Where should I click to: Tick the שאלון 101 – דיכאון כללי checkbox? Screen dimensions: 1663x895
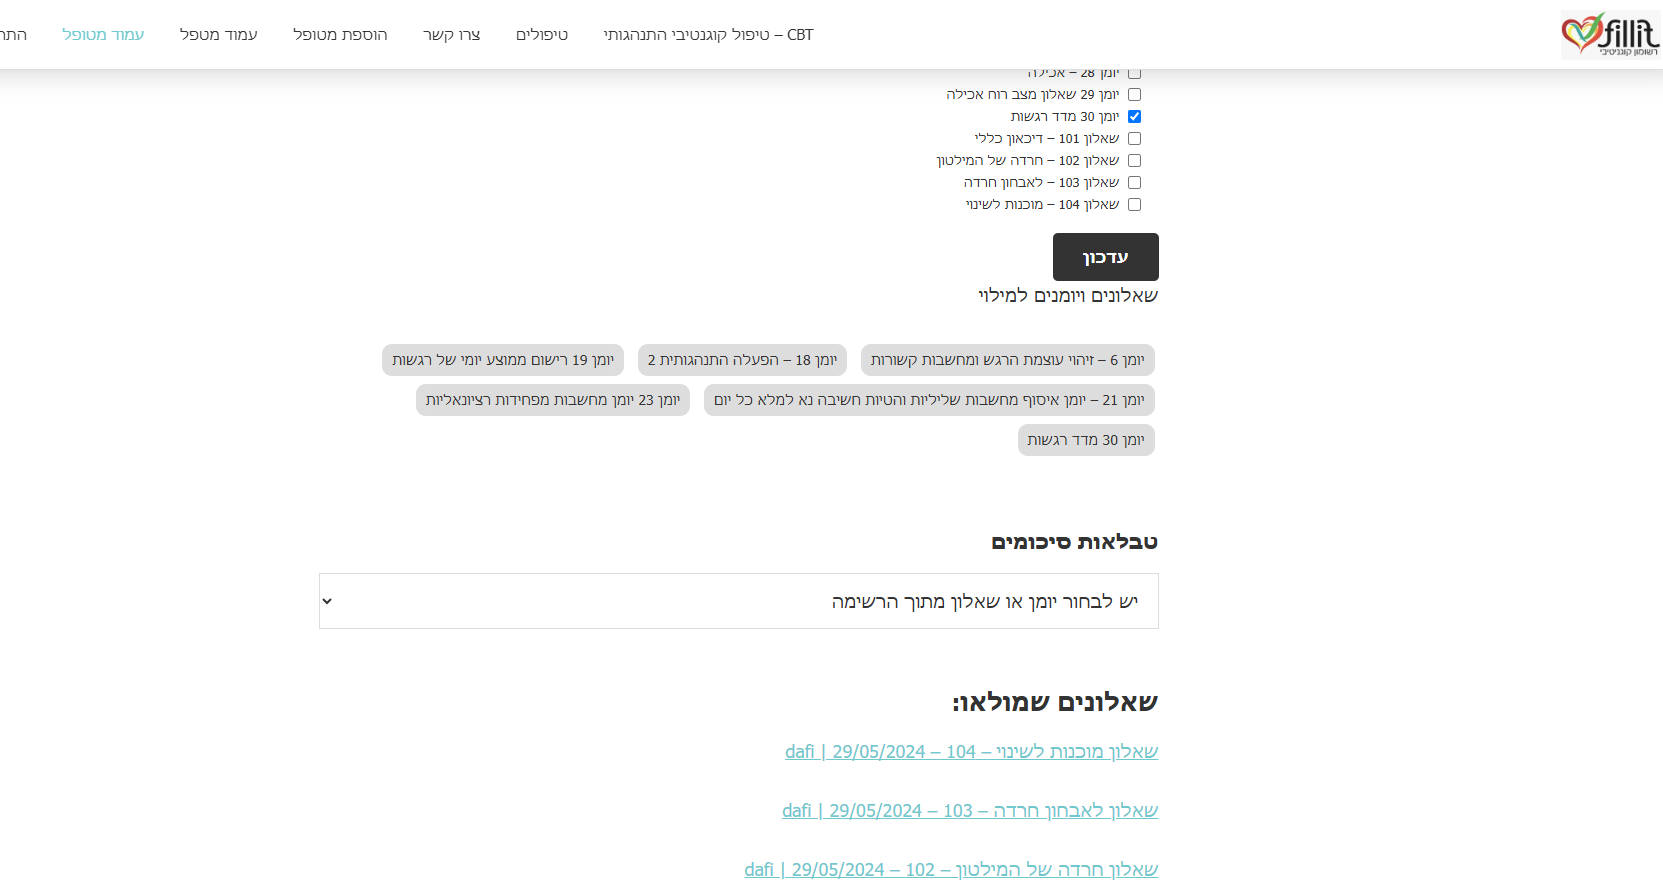(1134, 138)
